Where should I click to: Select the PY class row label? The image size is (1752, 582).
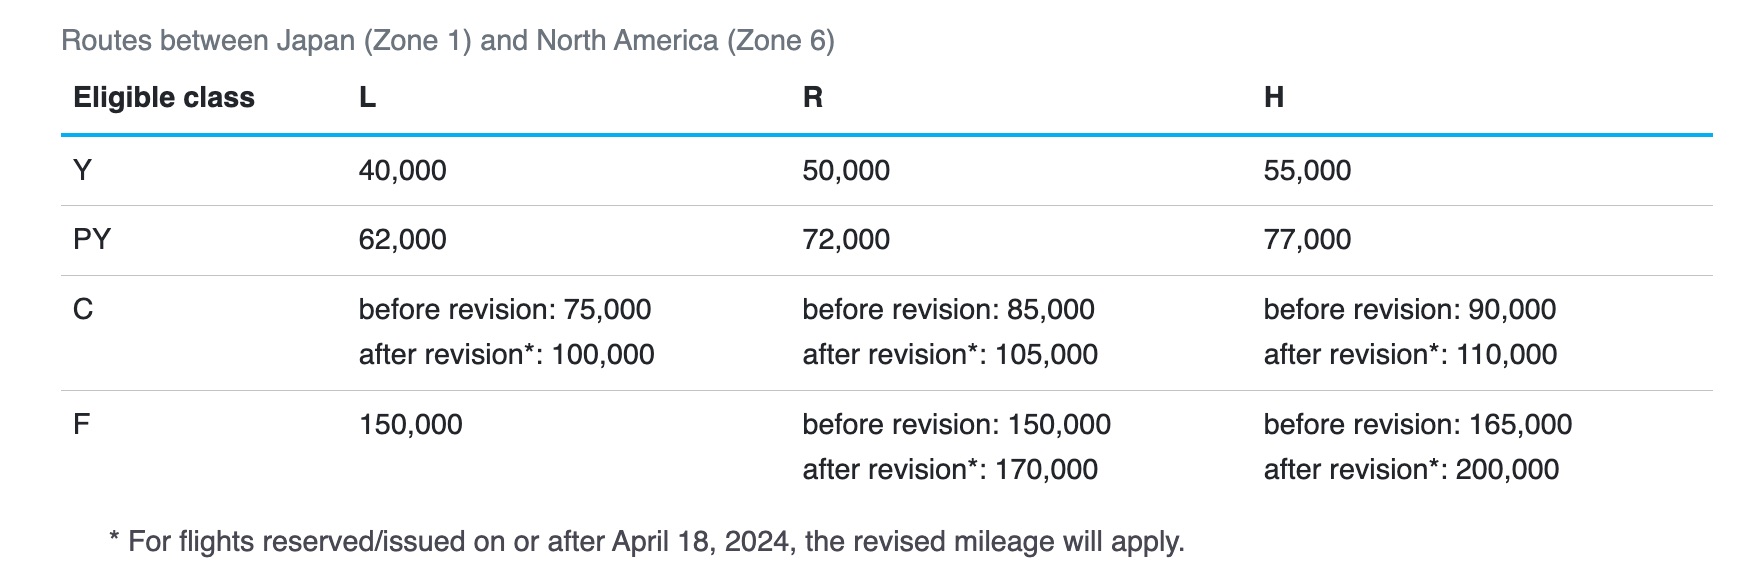point(92,240)
